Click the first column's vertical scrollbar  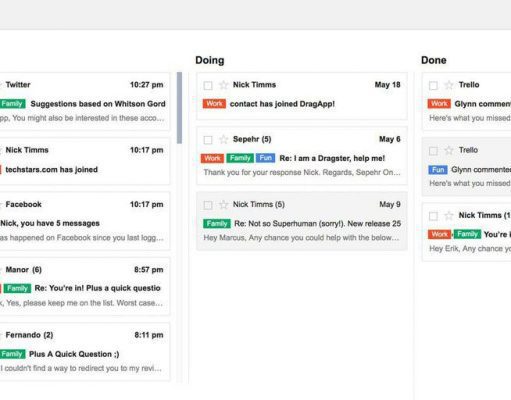[x=179, y=108]
